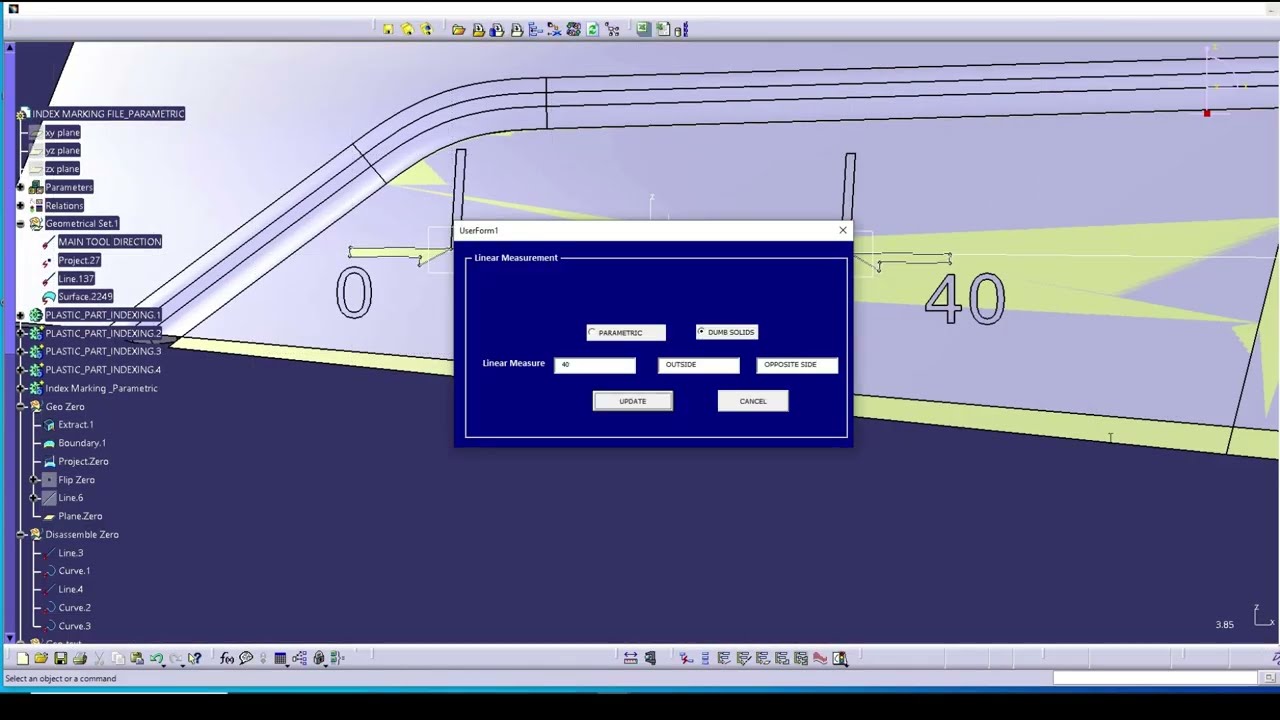Collapse the Geo Zero node
This screenshot has height=720, width=1280.
tap(21, 407)
